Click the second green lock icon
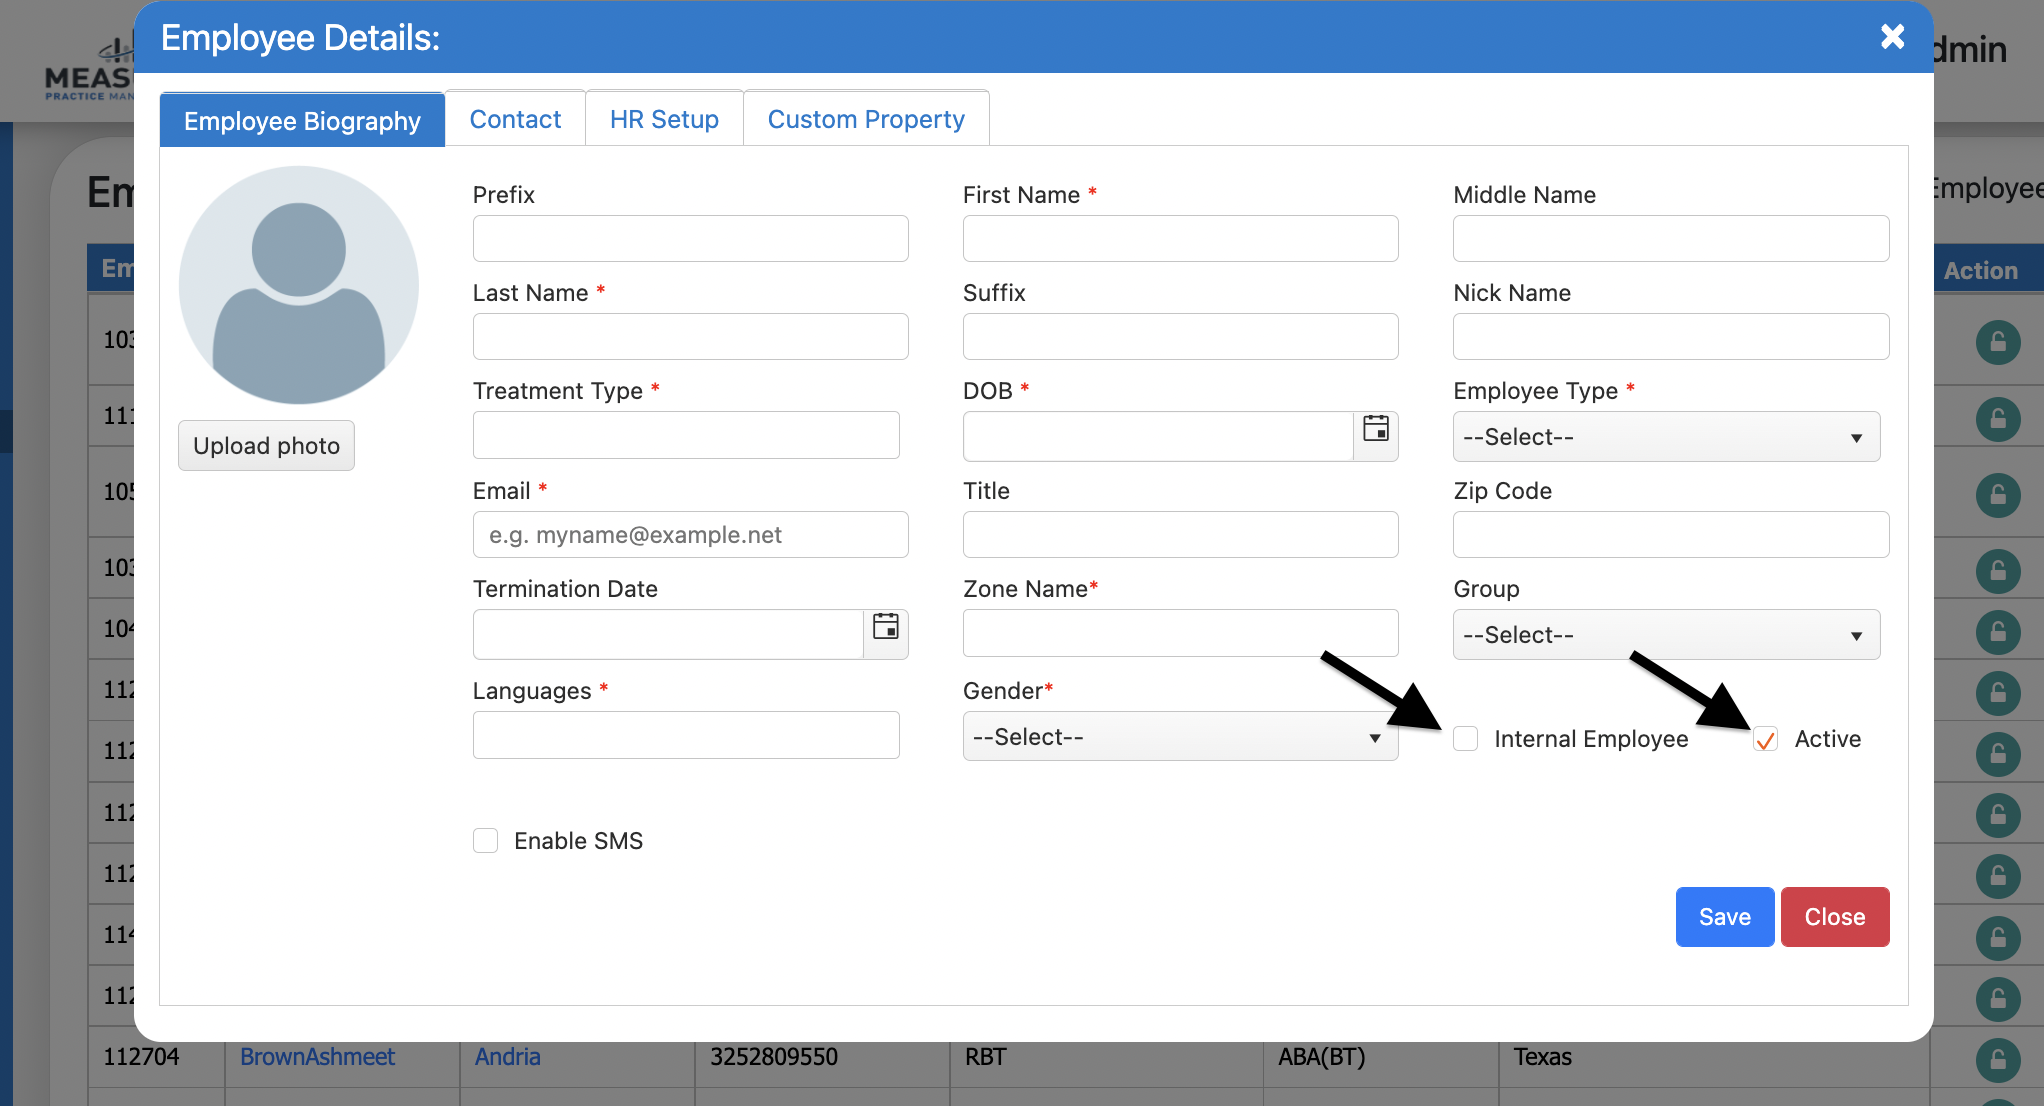This screenshot has width=2044, height=1106. tap(1997, 418)
